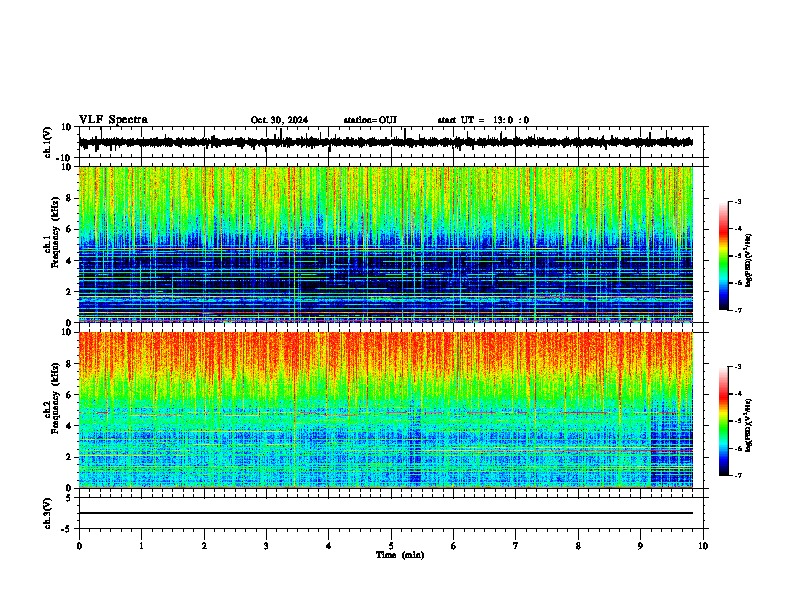Click the "VLF Spectra" plot title

coord(114,120)
